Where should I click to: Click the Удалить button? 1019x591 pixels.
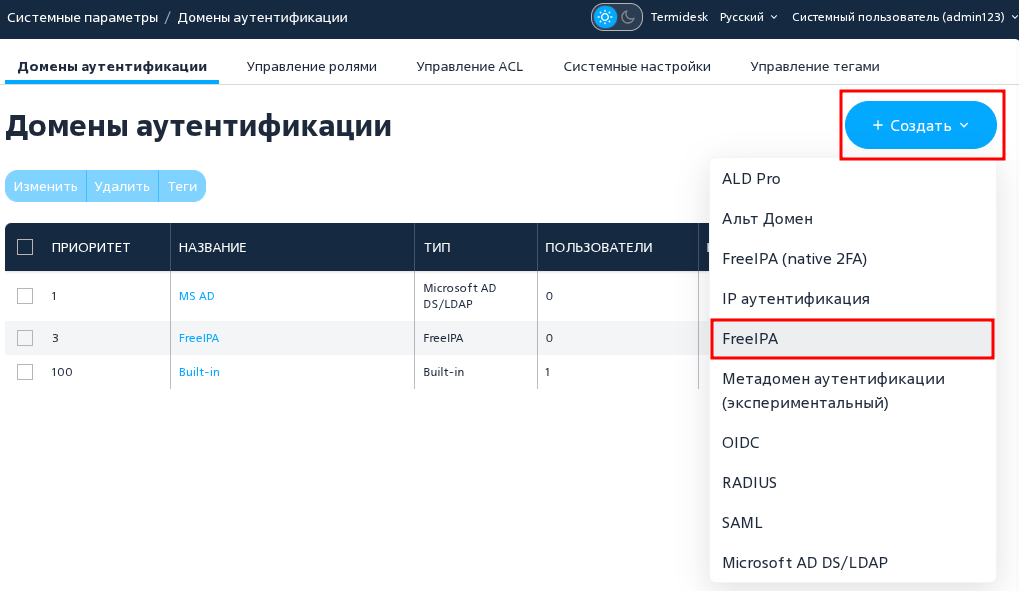coord(122,186)
